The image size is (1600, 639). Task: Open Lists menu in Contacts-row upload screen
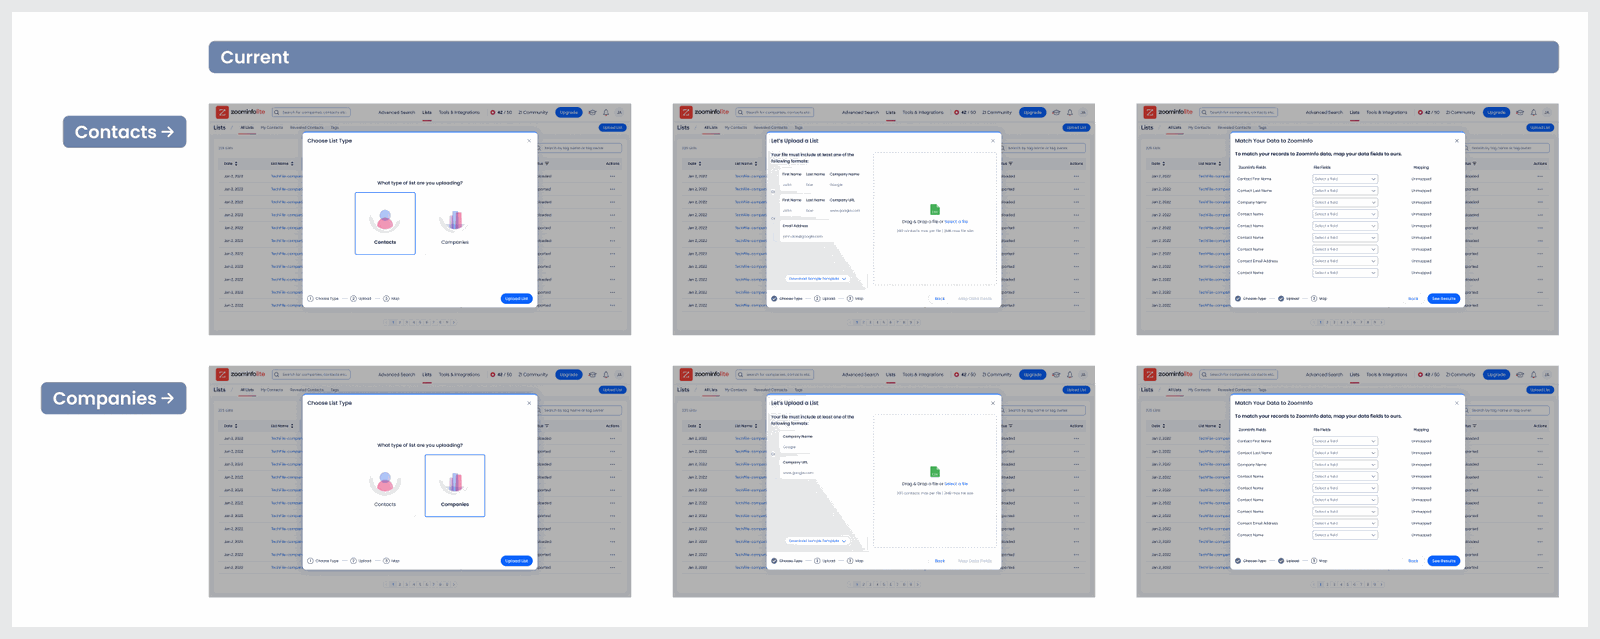point(891,112)
